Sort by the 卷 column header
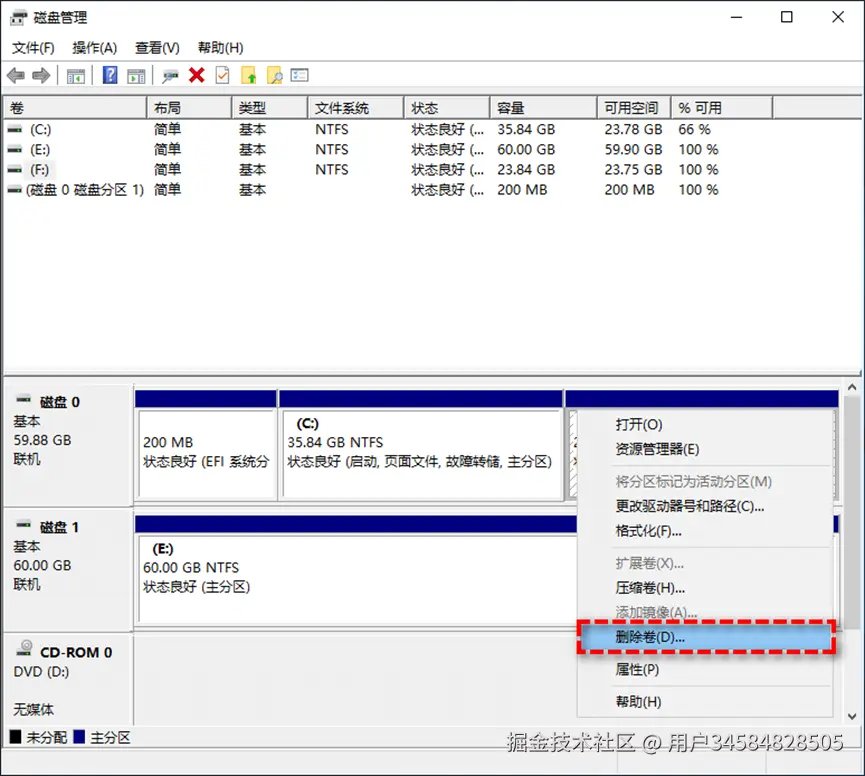The height and width of the screenshot is (776, 865). 75,108
